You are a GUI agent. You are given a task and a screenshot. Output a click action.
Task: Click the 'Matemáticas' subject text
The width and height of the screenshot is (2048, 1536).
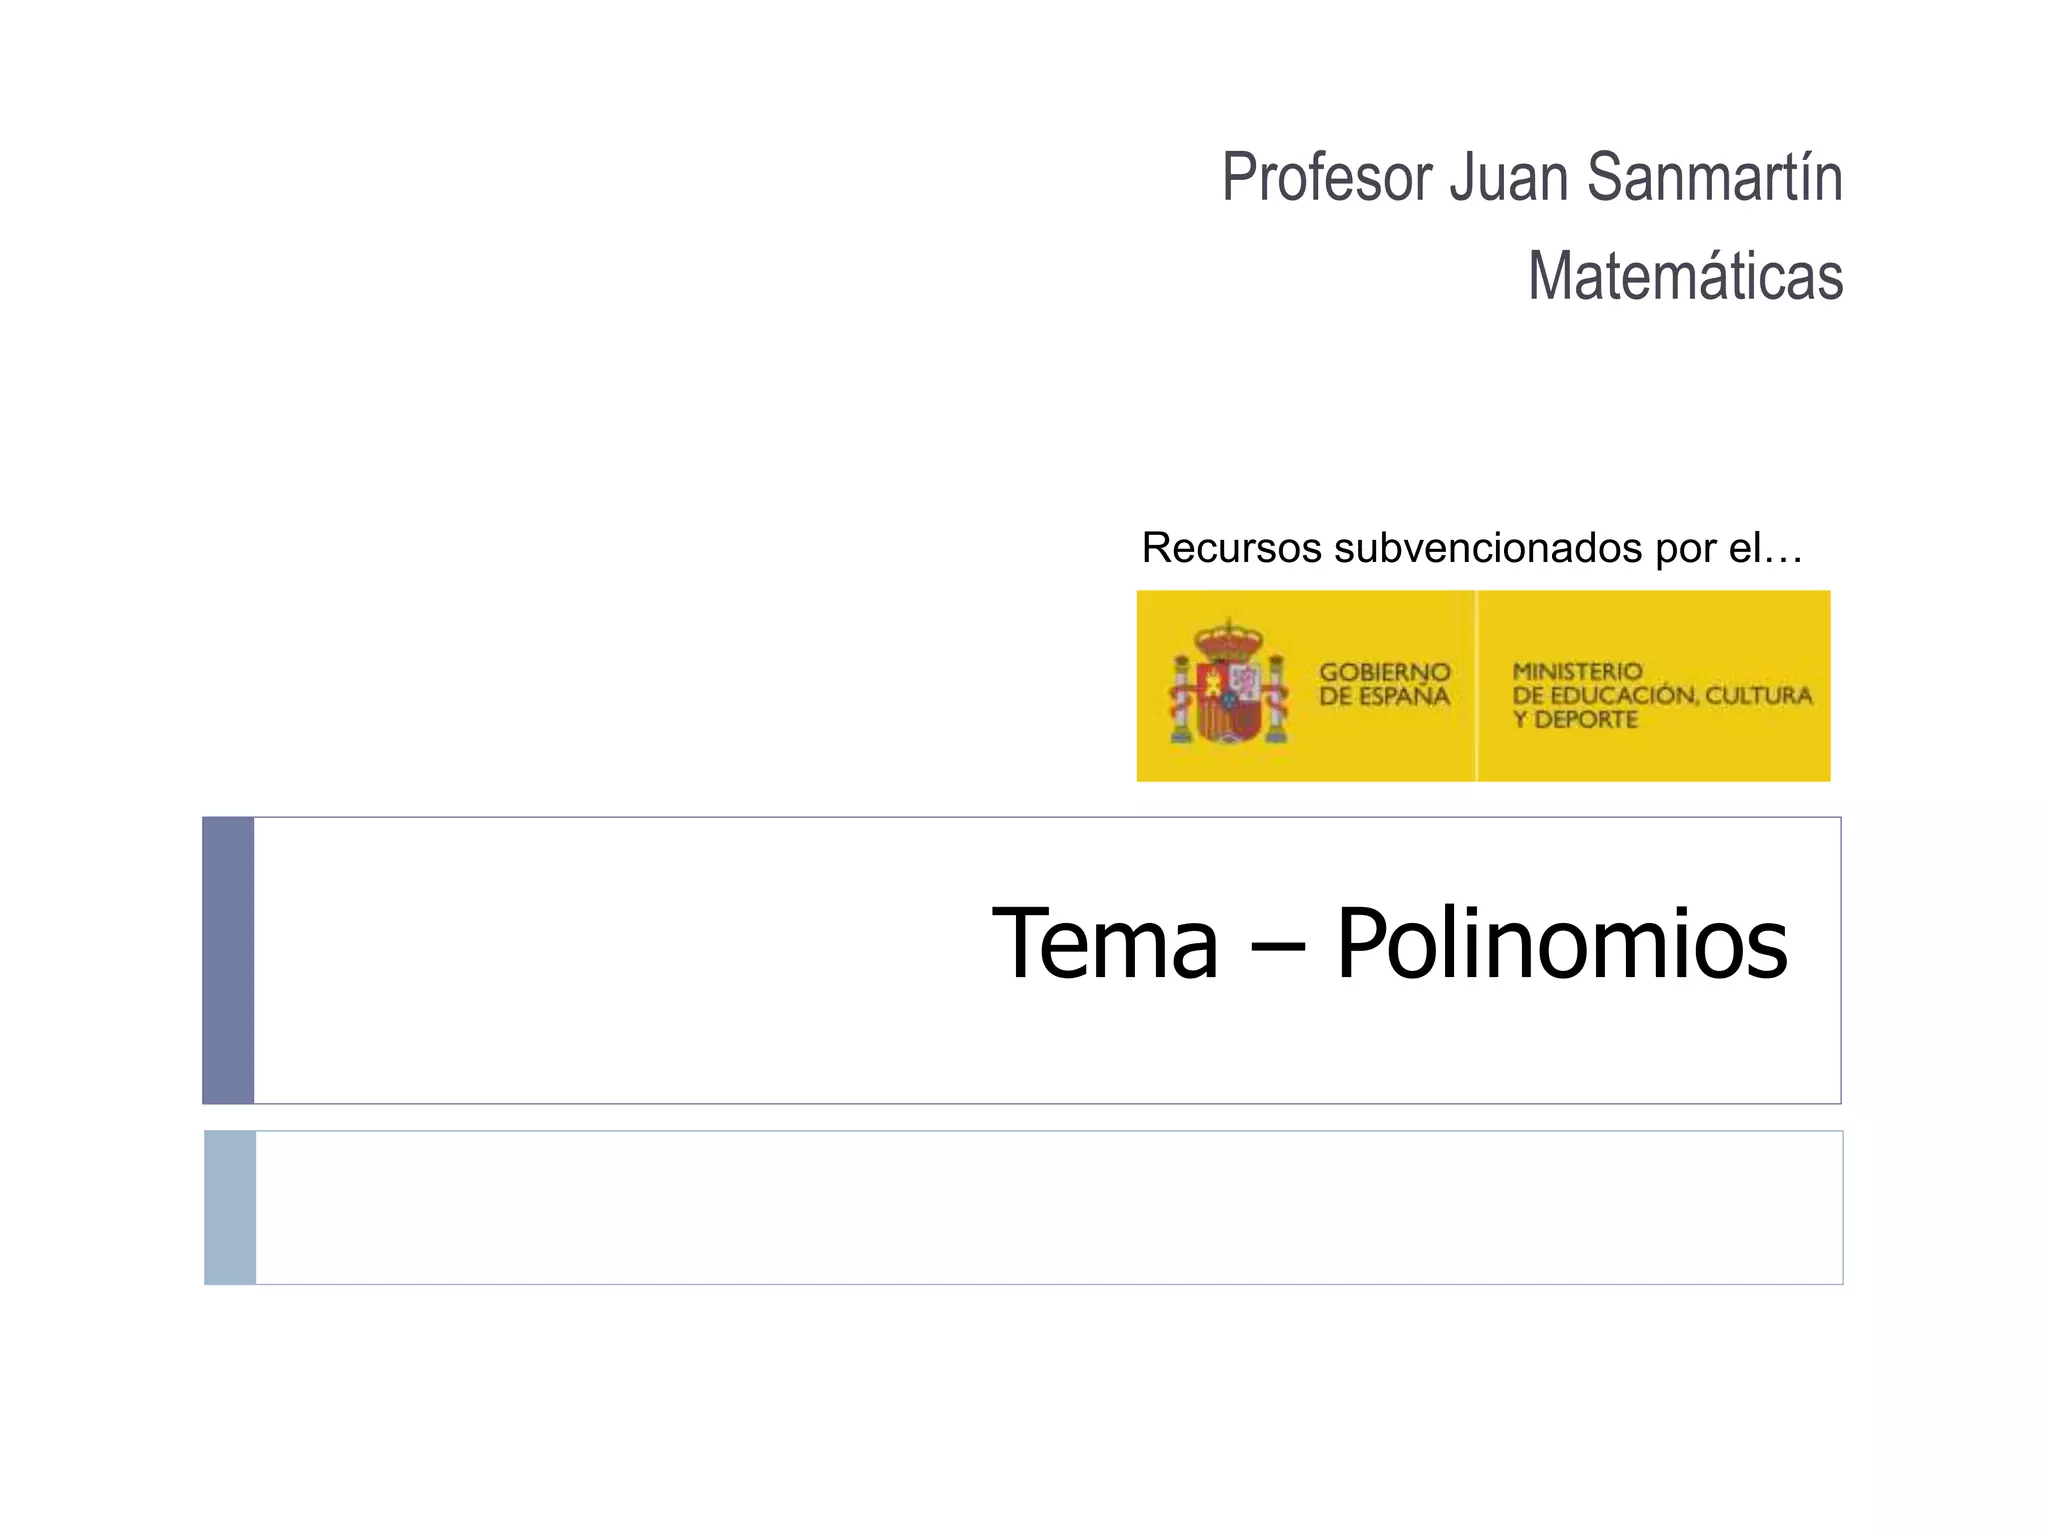(1685, 276)
